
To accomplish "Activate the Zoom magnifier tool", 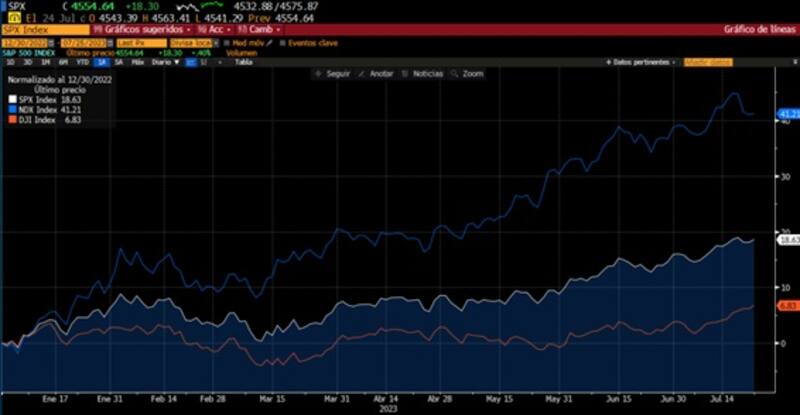I will coord(467,73).
